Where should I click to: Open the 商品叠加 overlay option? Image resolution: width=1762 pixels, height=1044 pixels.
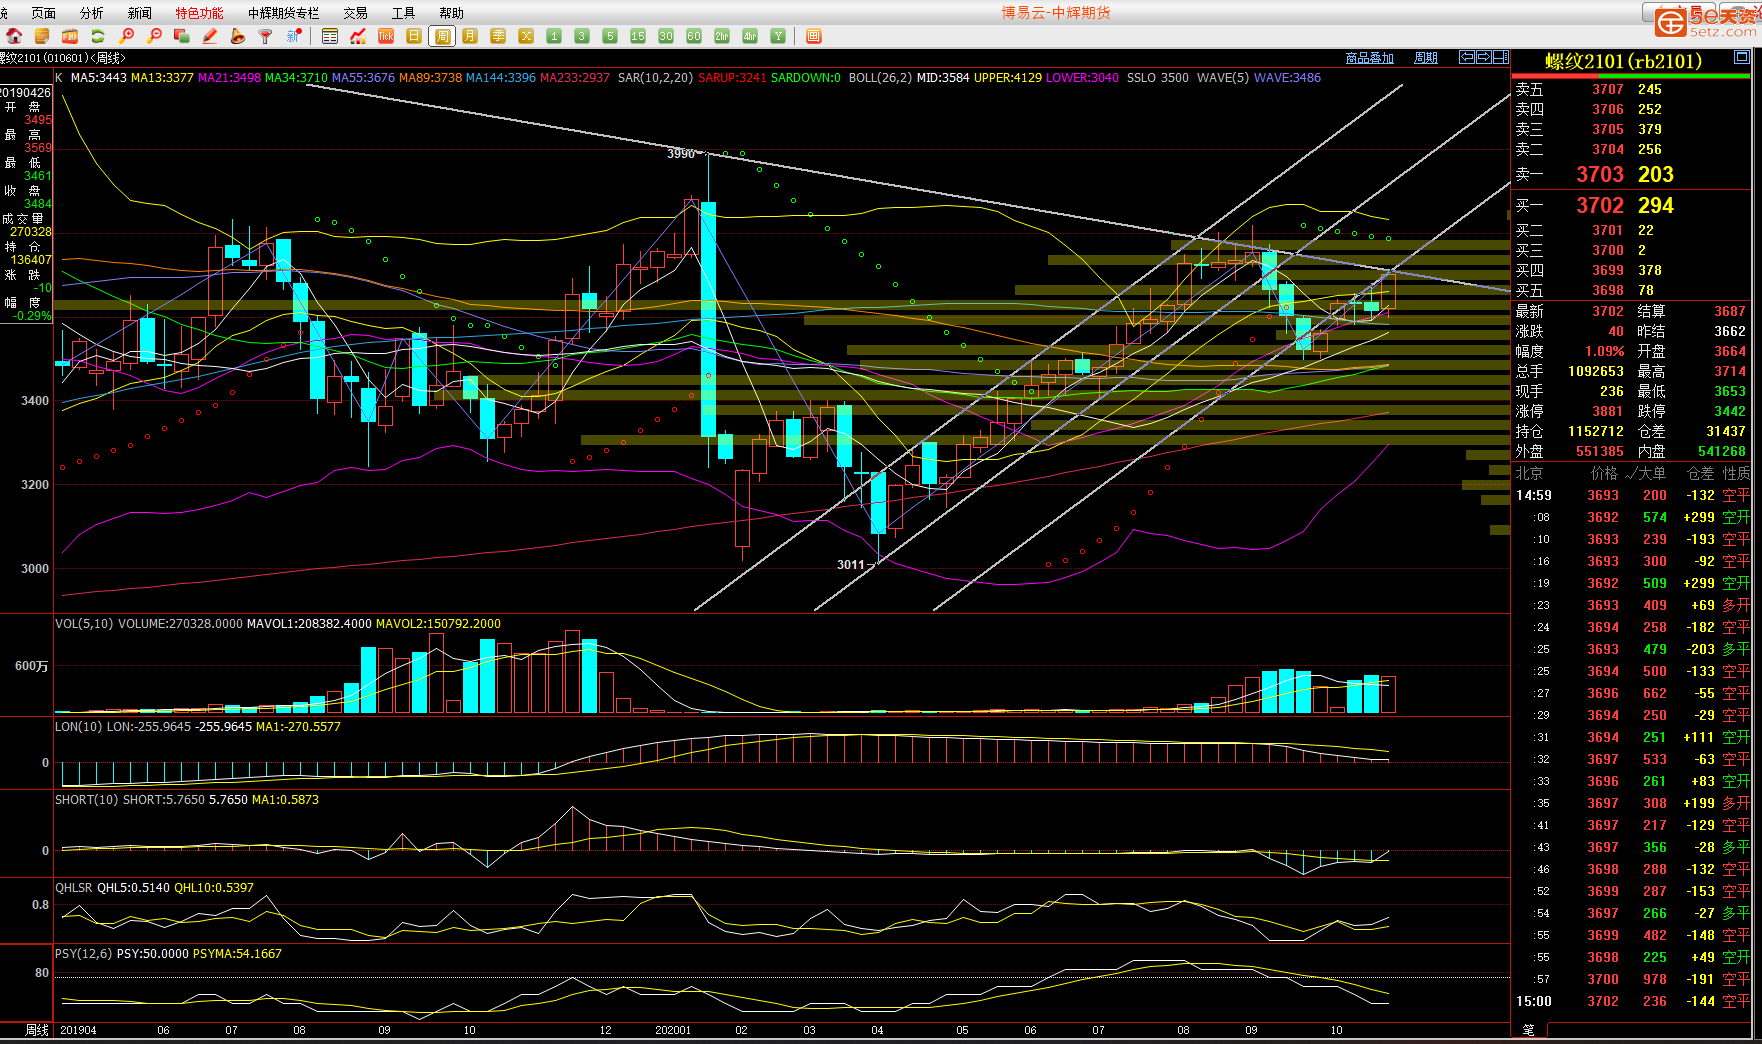coord(1369,58)
